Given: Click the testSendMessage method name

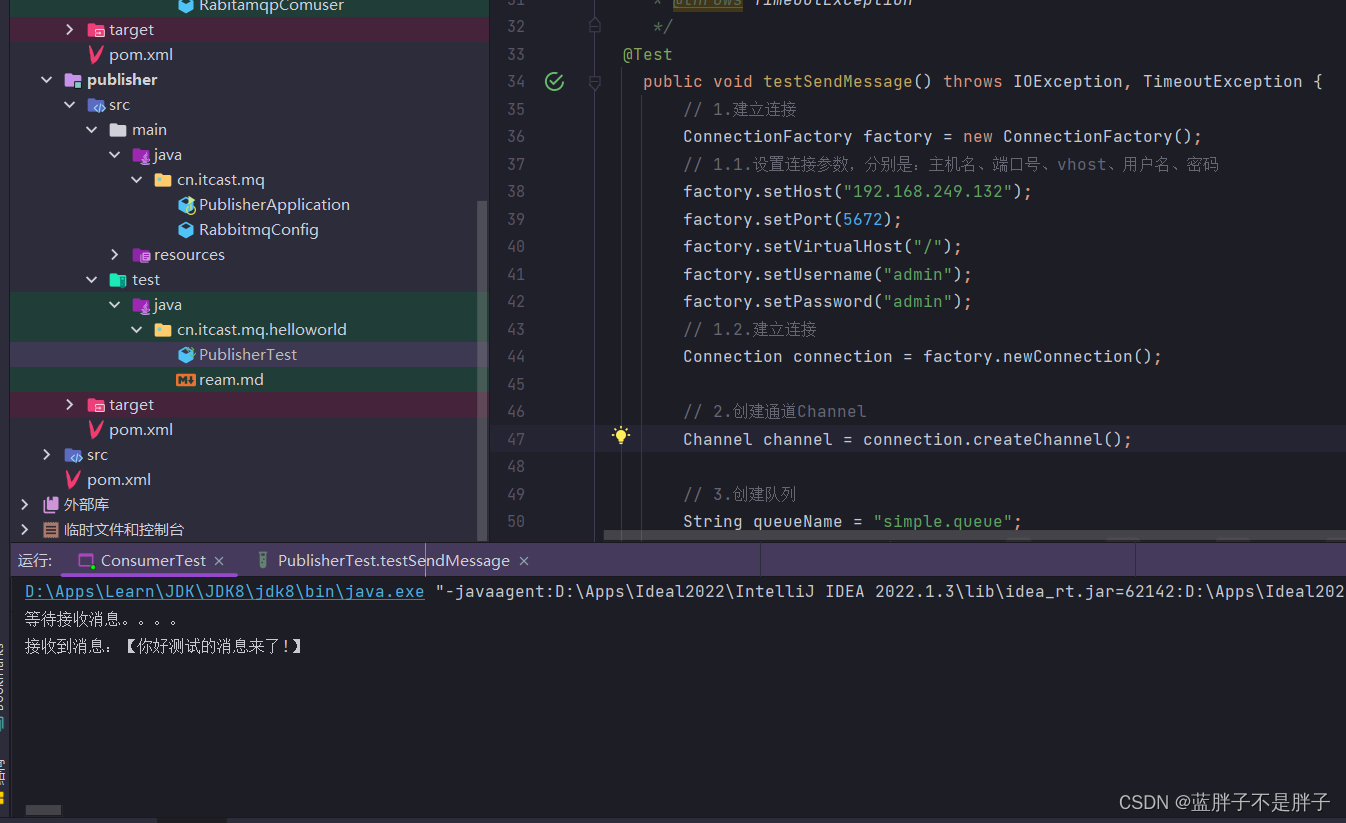Looking at the screenshot, I should pyautogui.click(x=838, y=82).
